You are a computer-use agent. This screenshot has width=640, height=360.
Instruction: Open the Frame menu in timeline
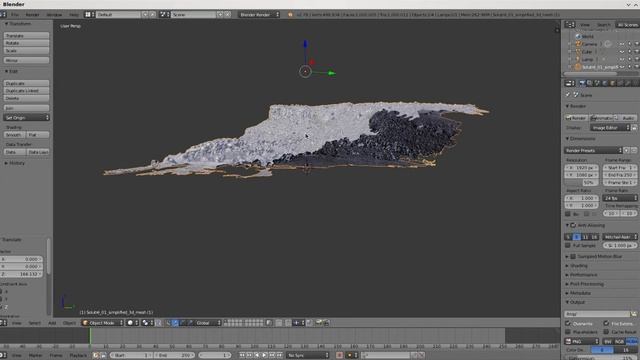56,356
